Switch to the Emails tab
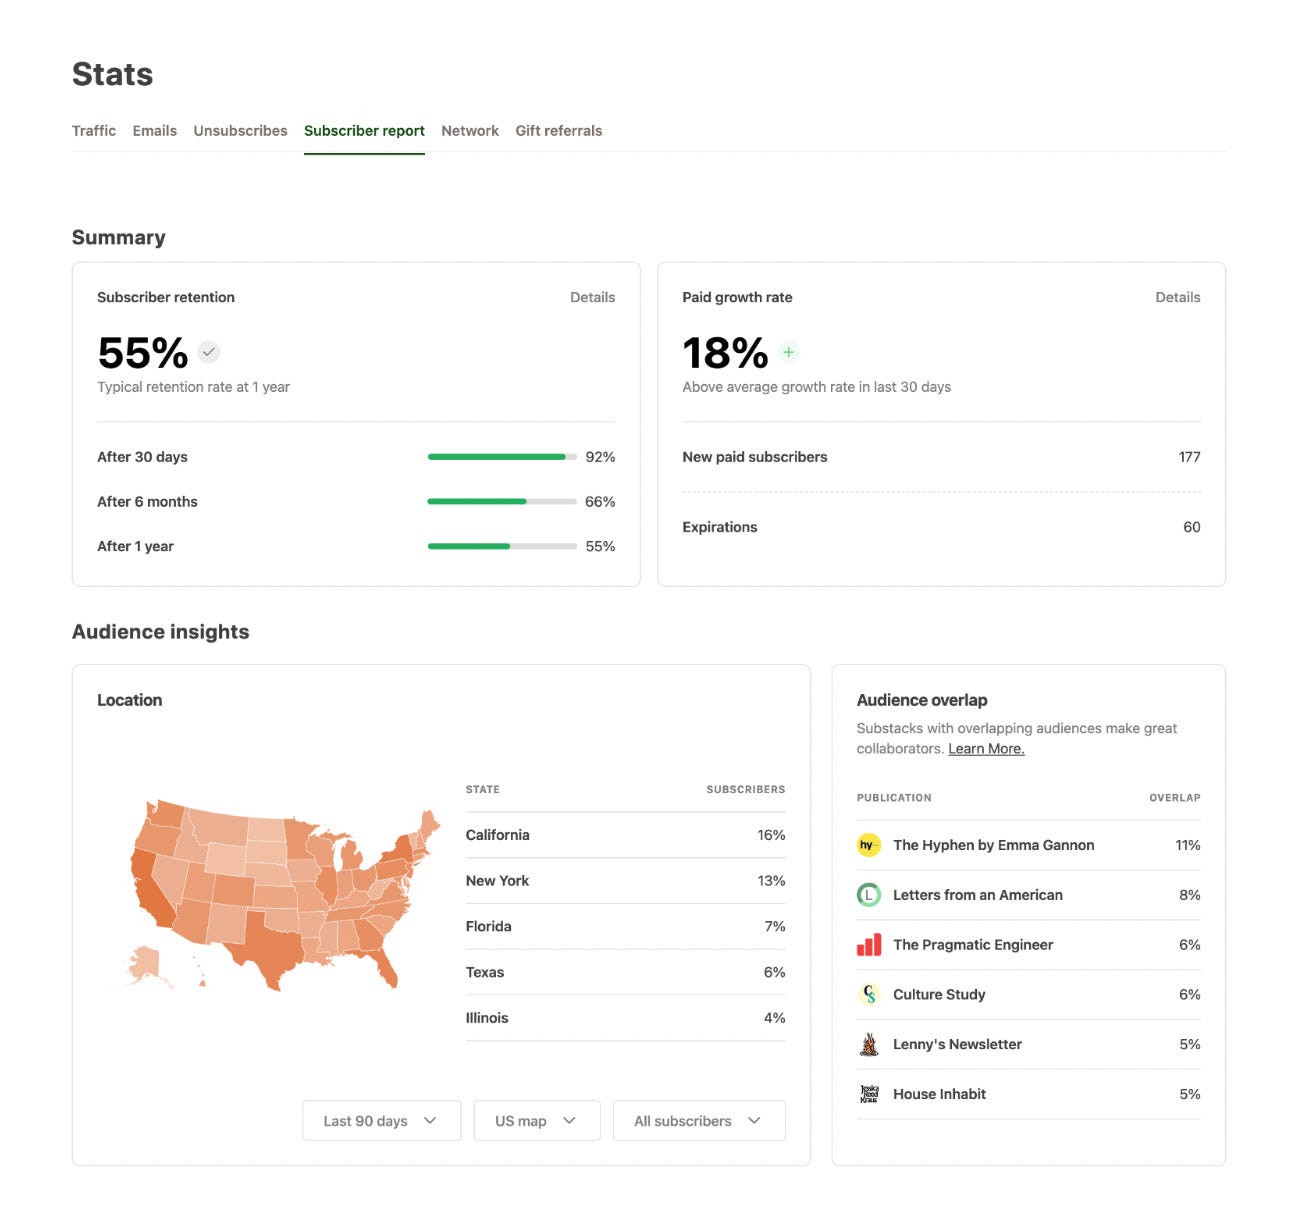Screen dimensions: 1310x1222 coord(154,130)
